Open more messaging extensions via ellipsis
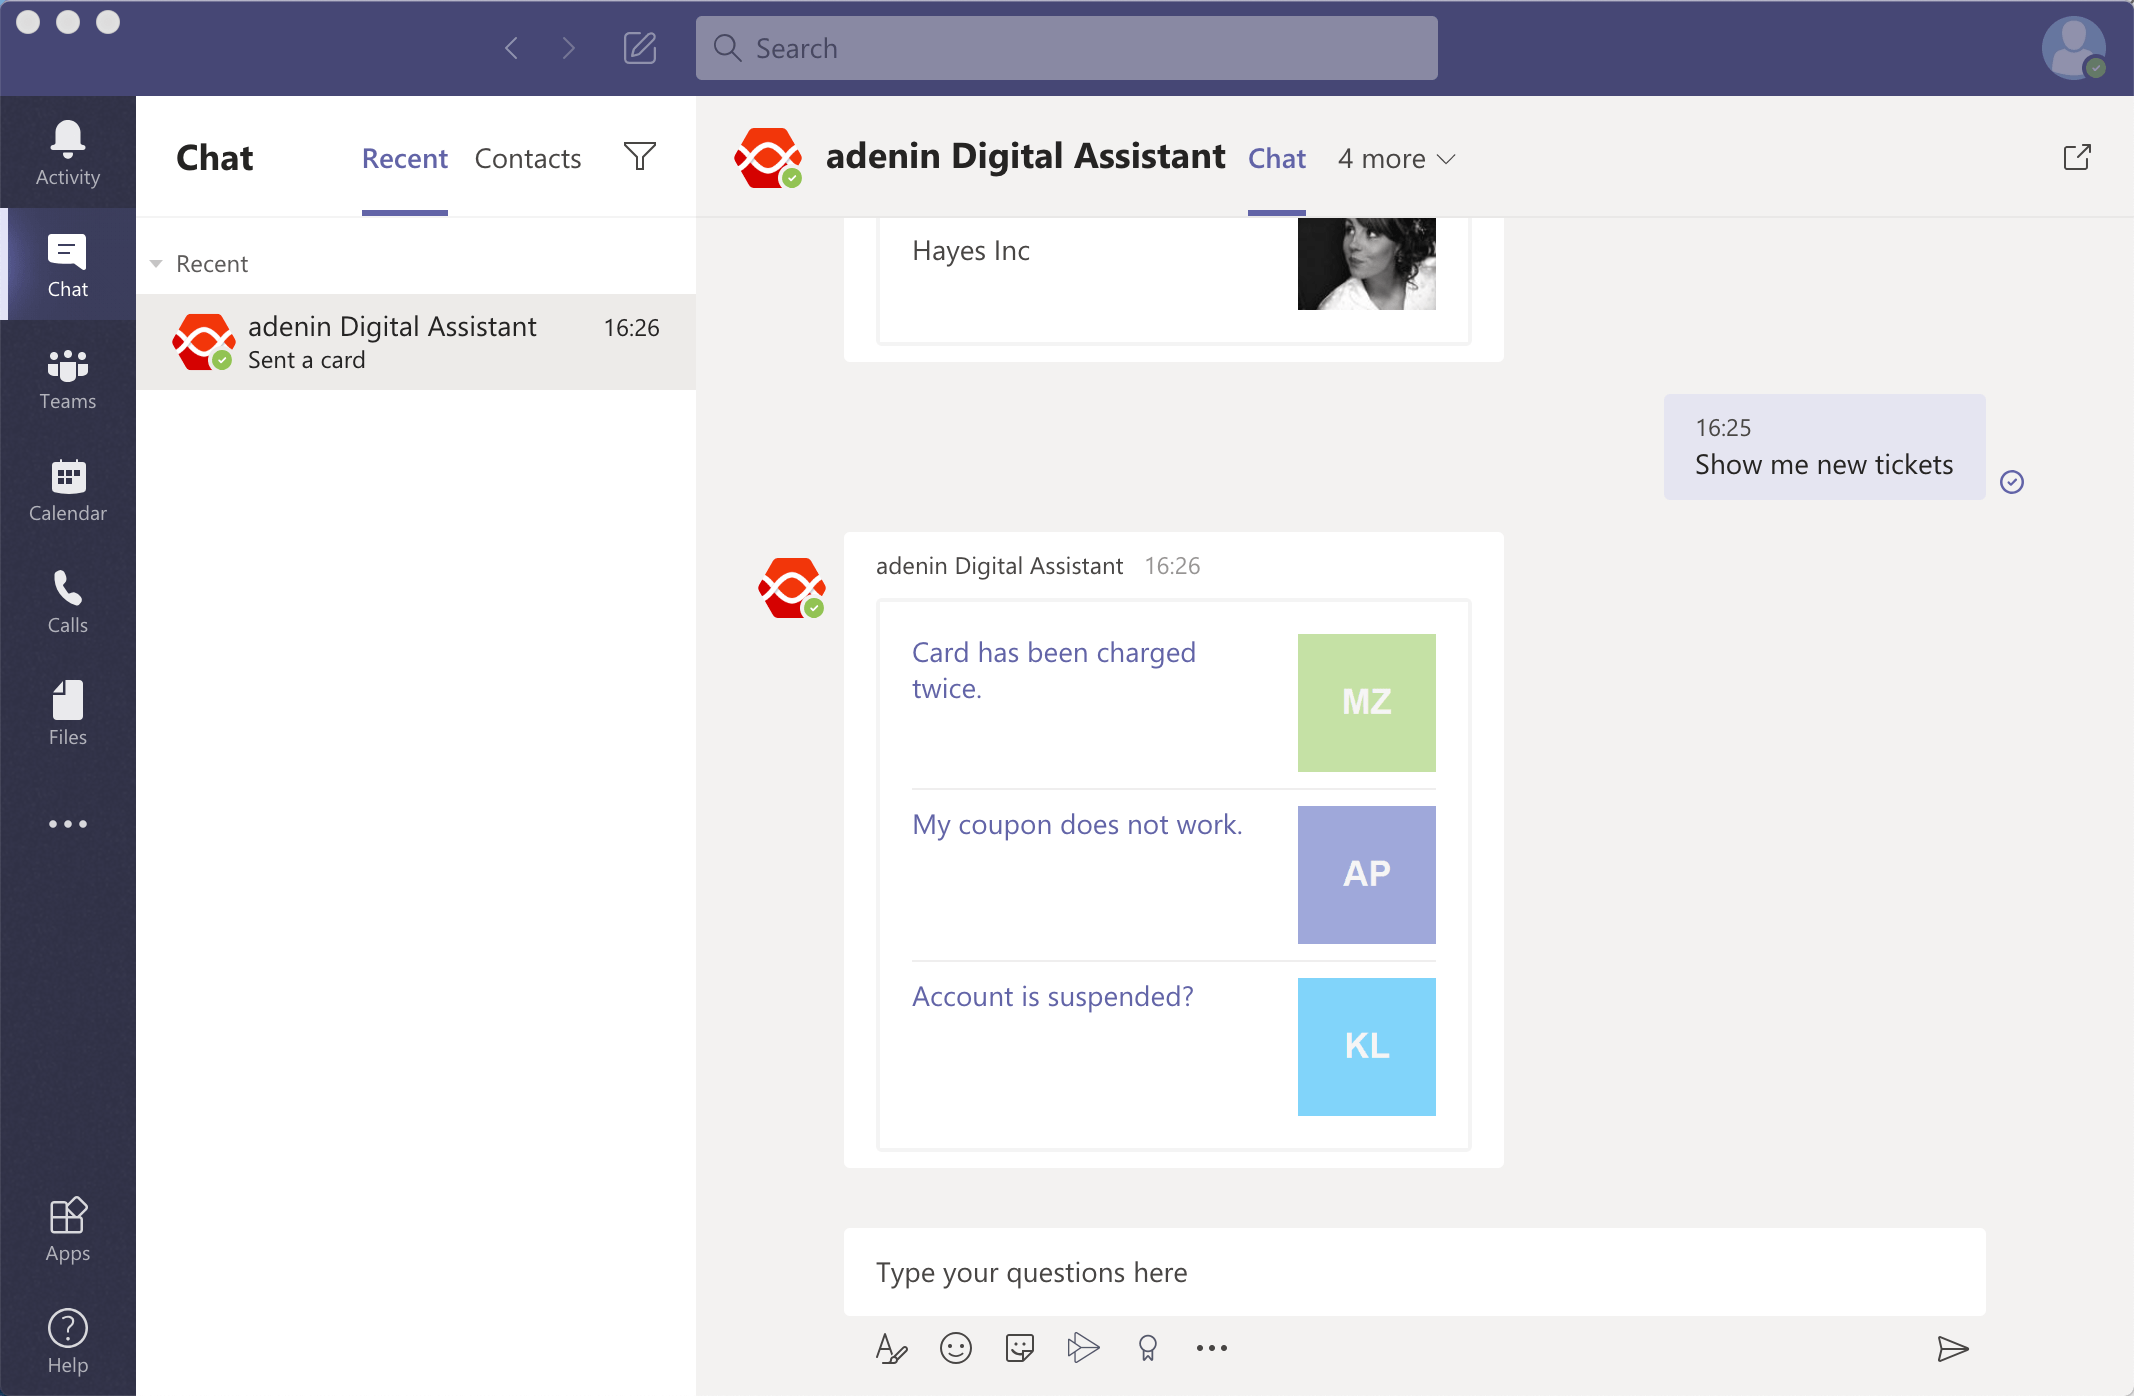The height and width of the screenshot is (1396, 2134). (1210, 1348)
